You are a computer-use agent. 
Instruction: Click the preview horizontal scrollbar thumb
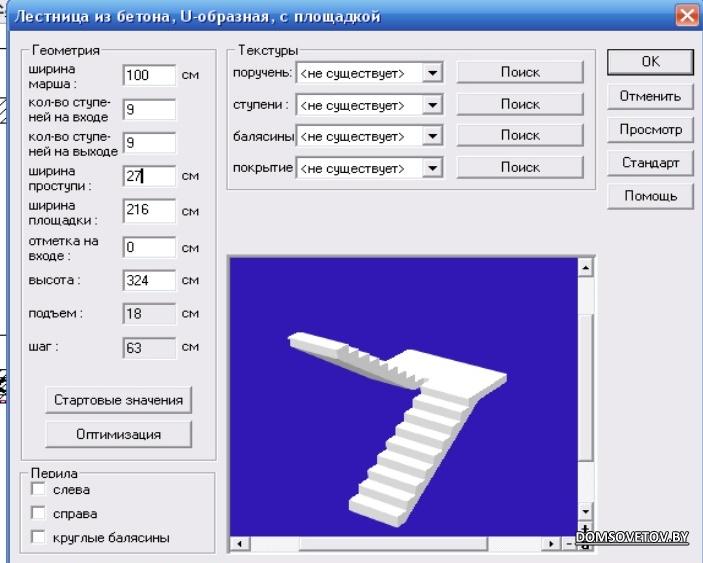(393, 544)
